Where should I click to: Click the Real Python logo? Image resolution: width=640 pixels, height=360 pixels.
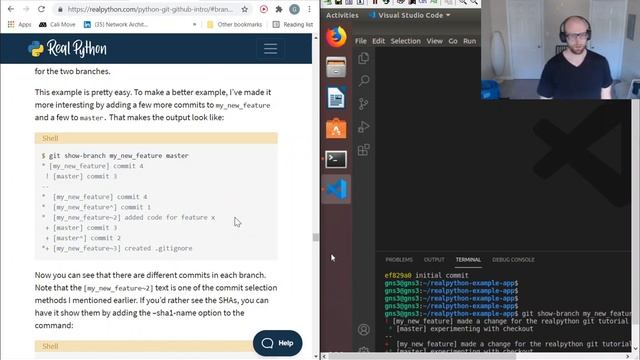67,49
